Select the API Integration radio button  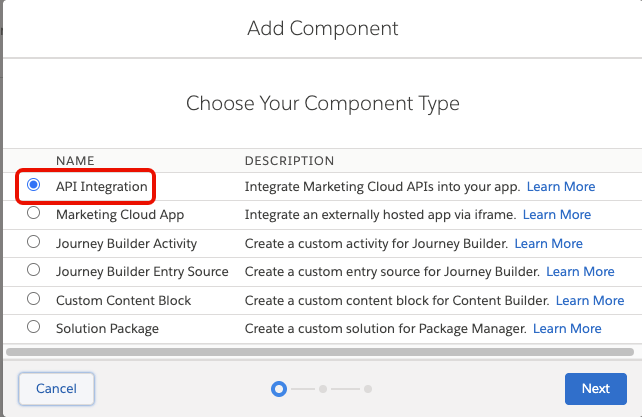tap(34, 185)
